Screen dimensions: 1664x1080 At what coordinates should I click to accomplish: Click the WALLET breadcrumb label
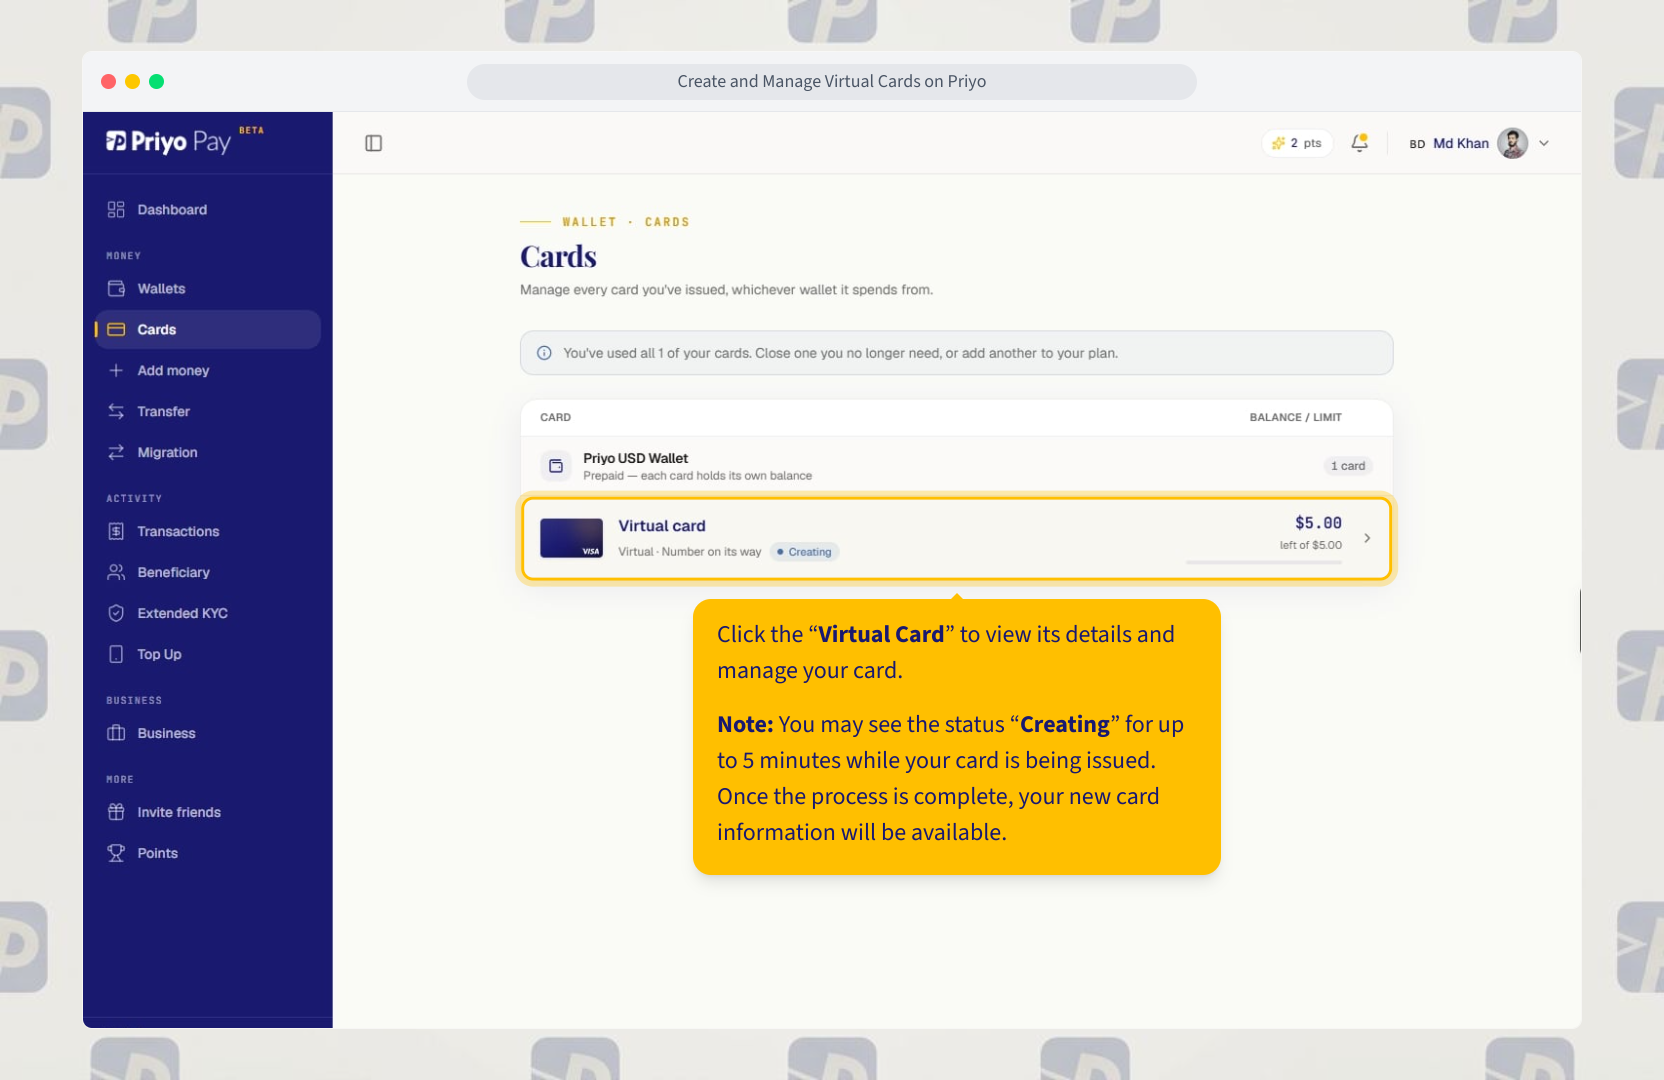coord(589,222)
